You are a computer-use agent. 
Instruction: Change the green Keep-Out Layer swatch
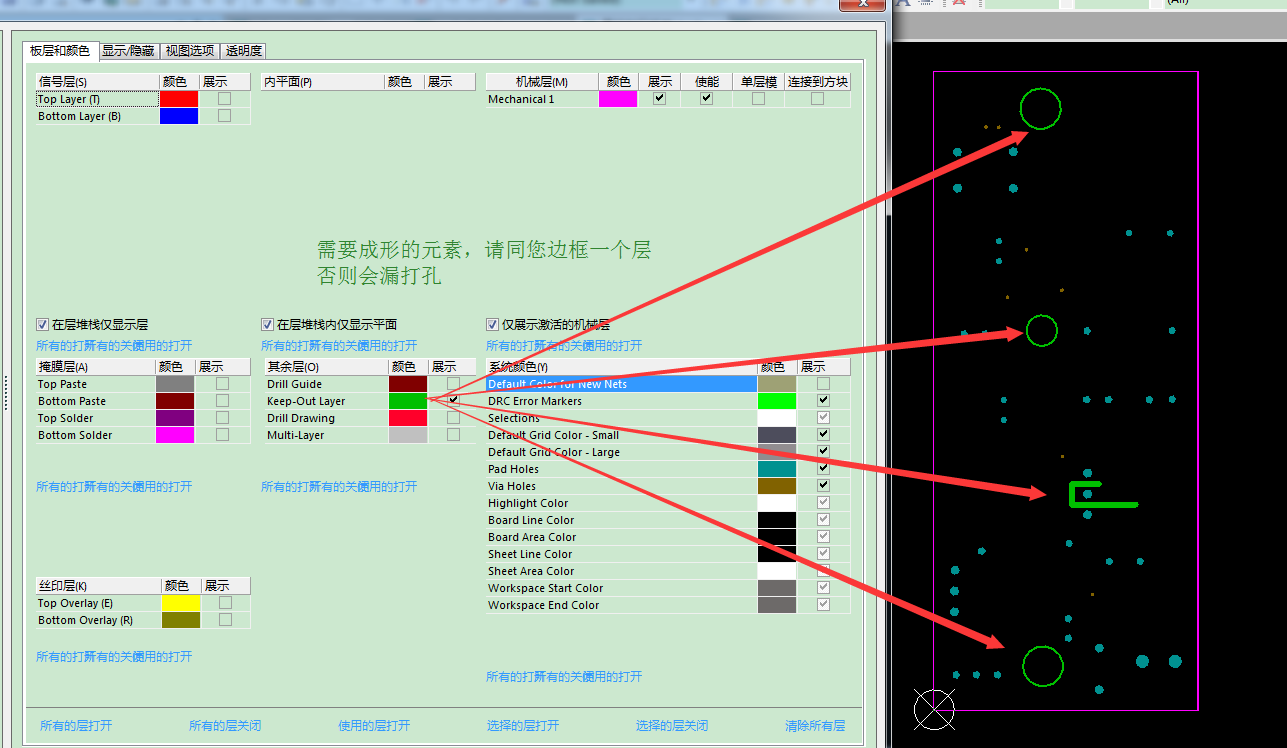(408, 401)
